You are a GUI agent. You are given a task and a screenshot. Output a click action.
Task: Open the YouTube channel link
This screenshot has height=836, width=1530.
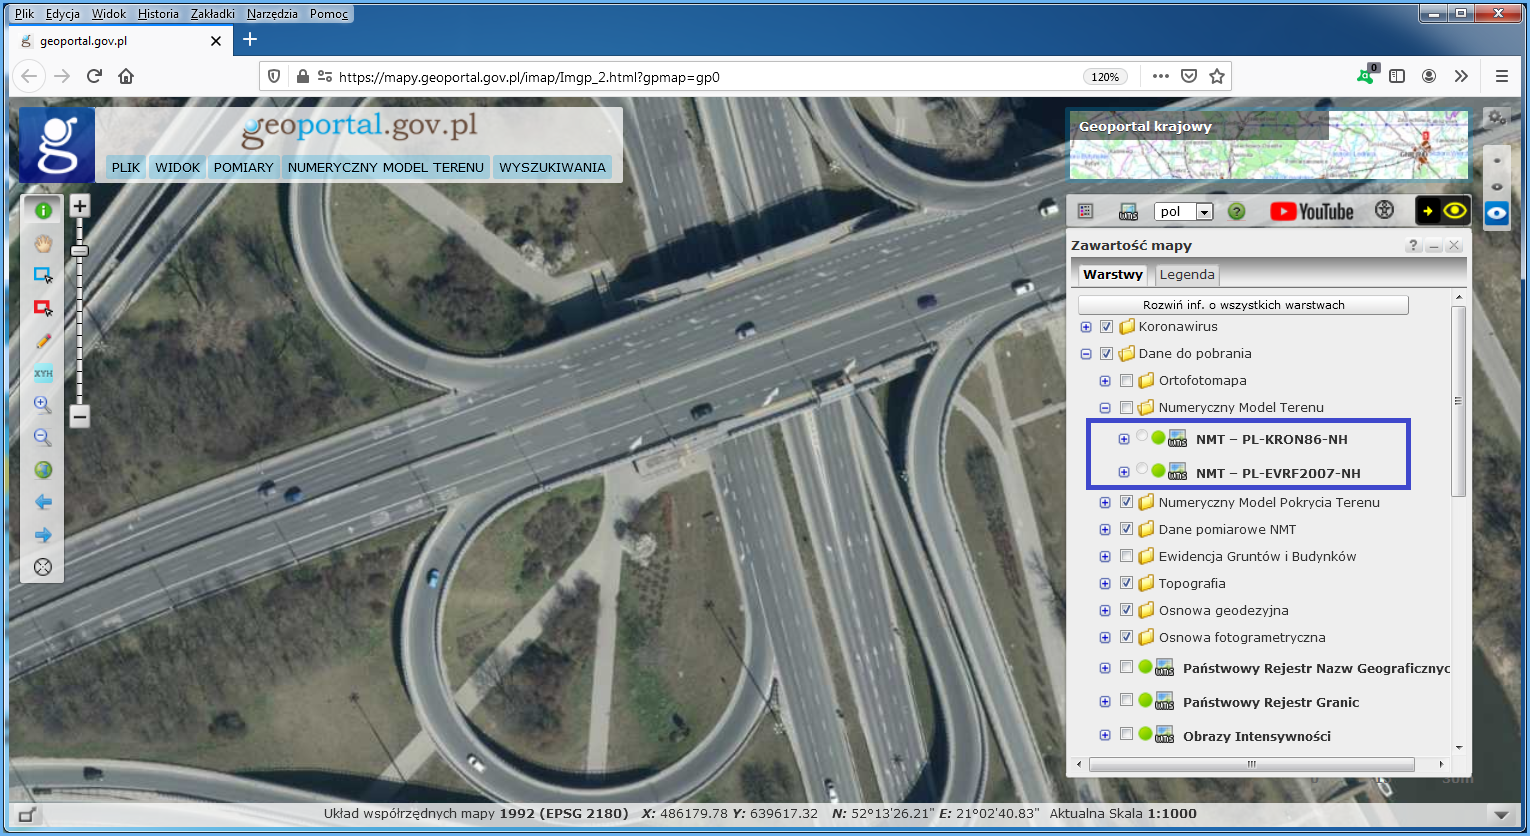coord(1312,211)
